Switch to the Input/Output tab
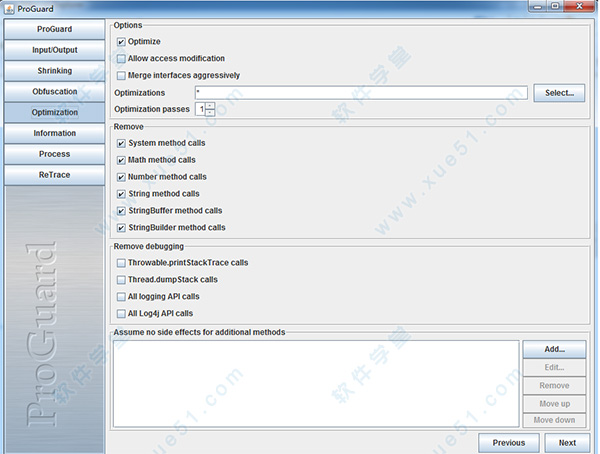The image size is (600, 454). pos(54,50)
